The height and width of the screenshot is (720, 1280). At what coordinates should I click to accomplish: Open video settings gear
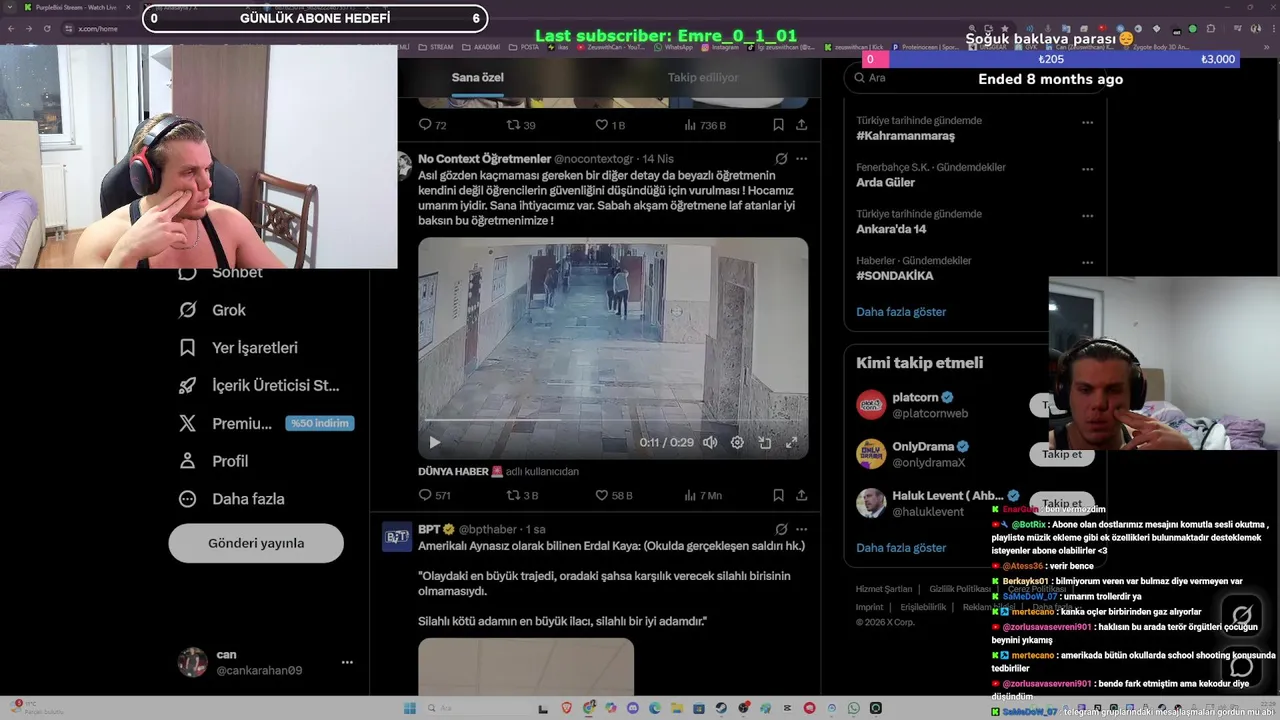[x=737, y=442]
